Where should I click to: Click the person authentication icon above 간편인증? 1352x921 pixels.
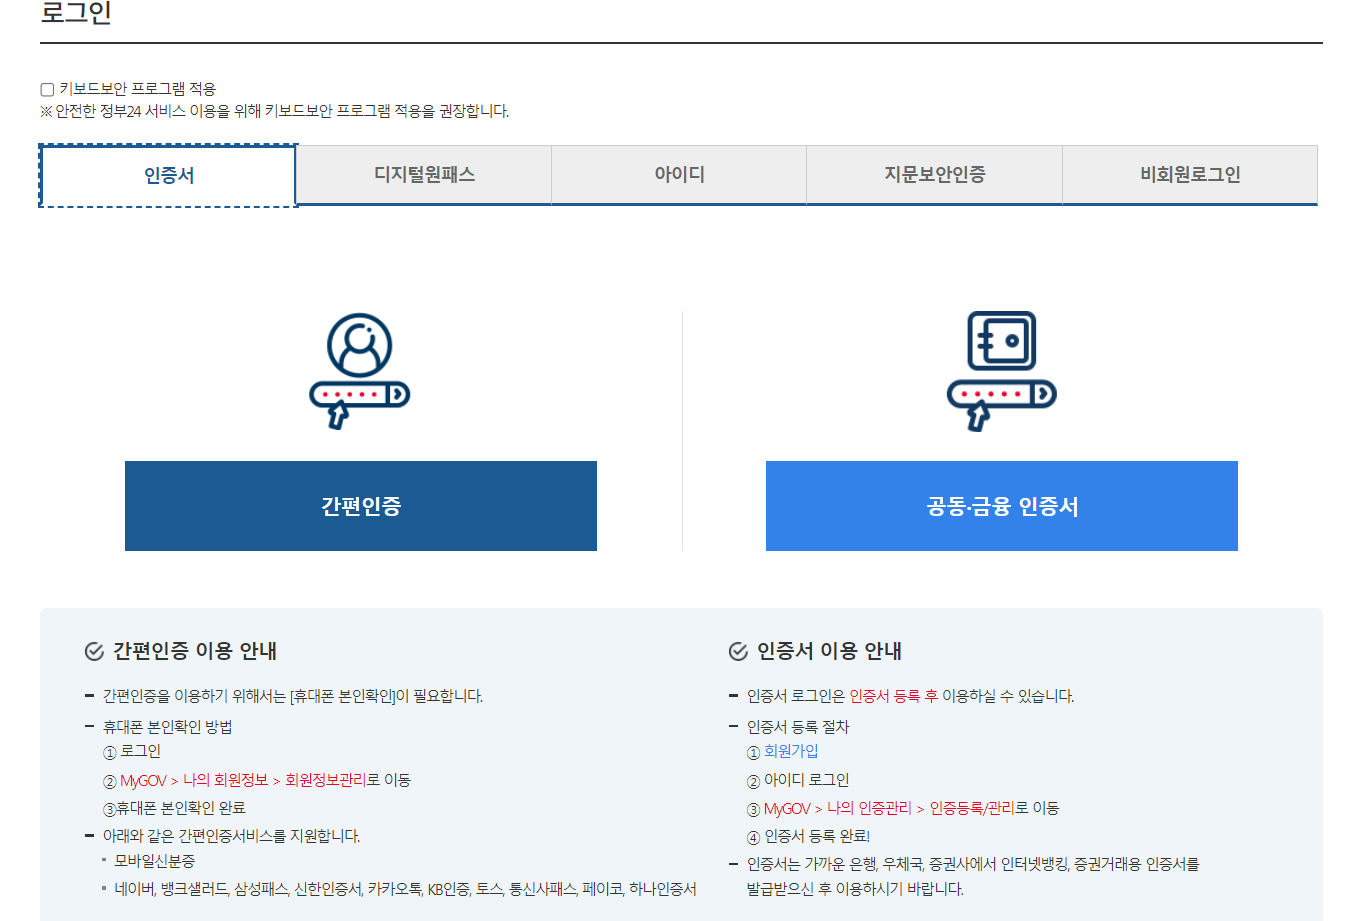(360, 368)
